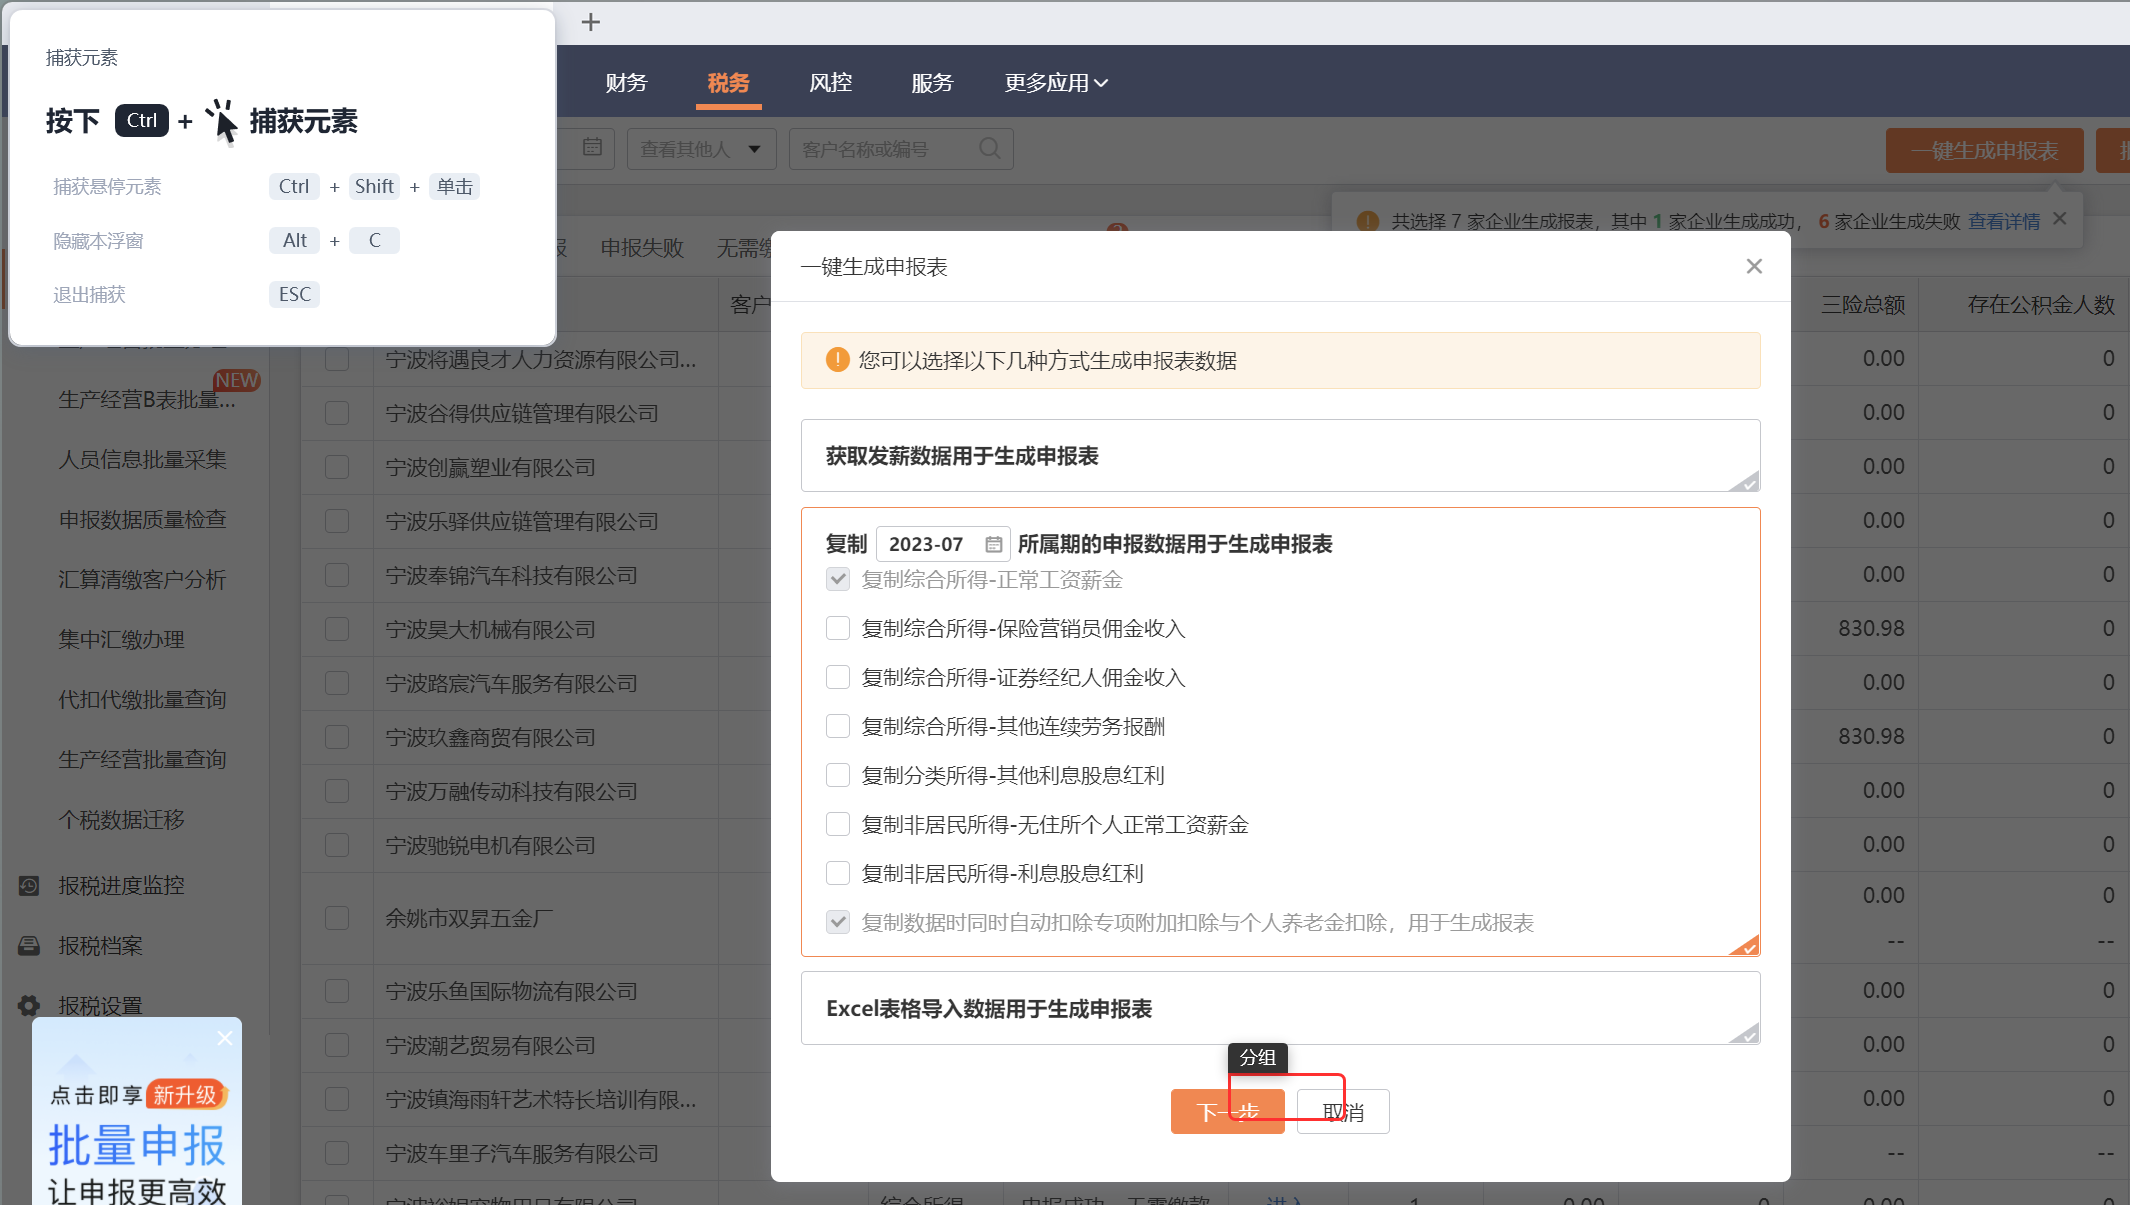Dismiss the generation result notification

pyautogui.click(x=2060, y=219)
